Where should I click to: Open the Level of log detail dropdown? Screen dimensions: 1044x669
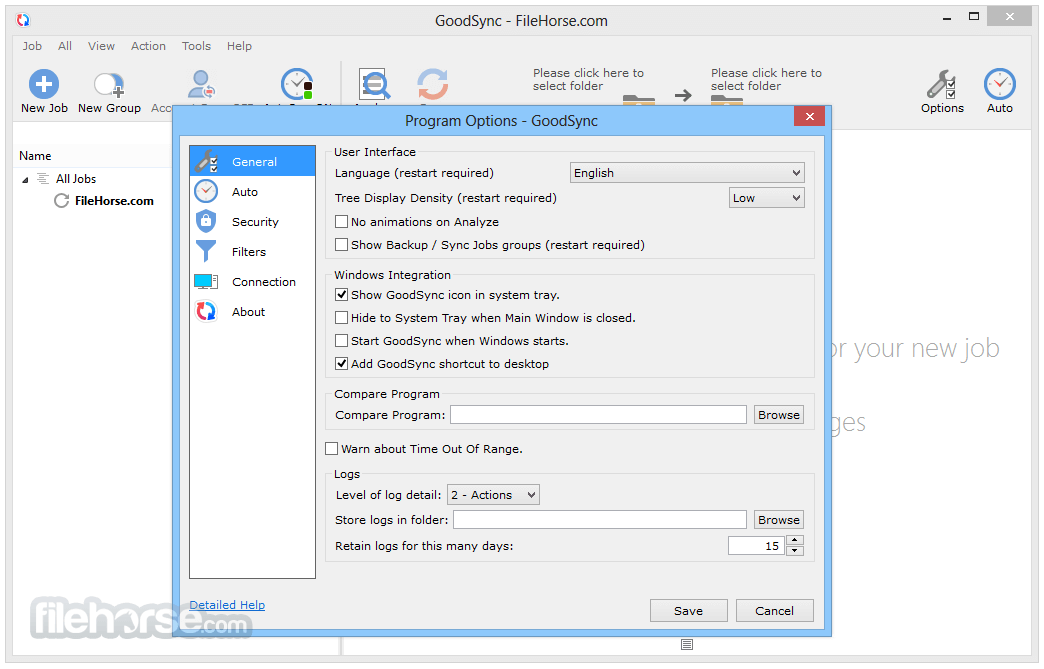coord(493,495)
